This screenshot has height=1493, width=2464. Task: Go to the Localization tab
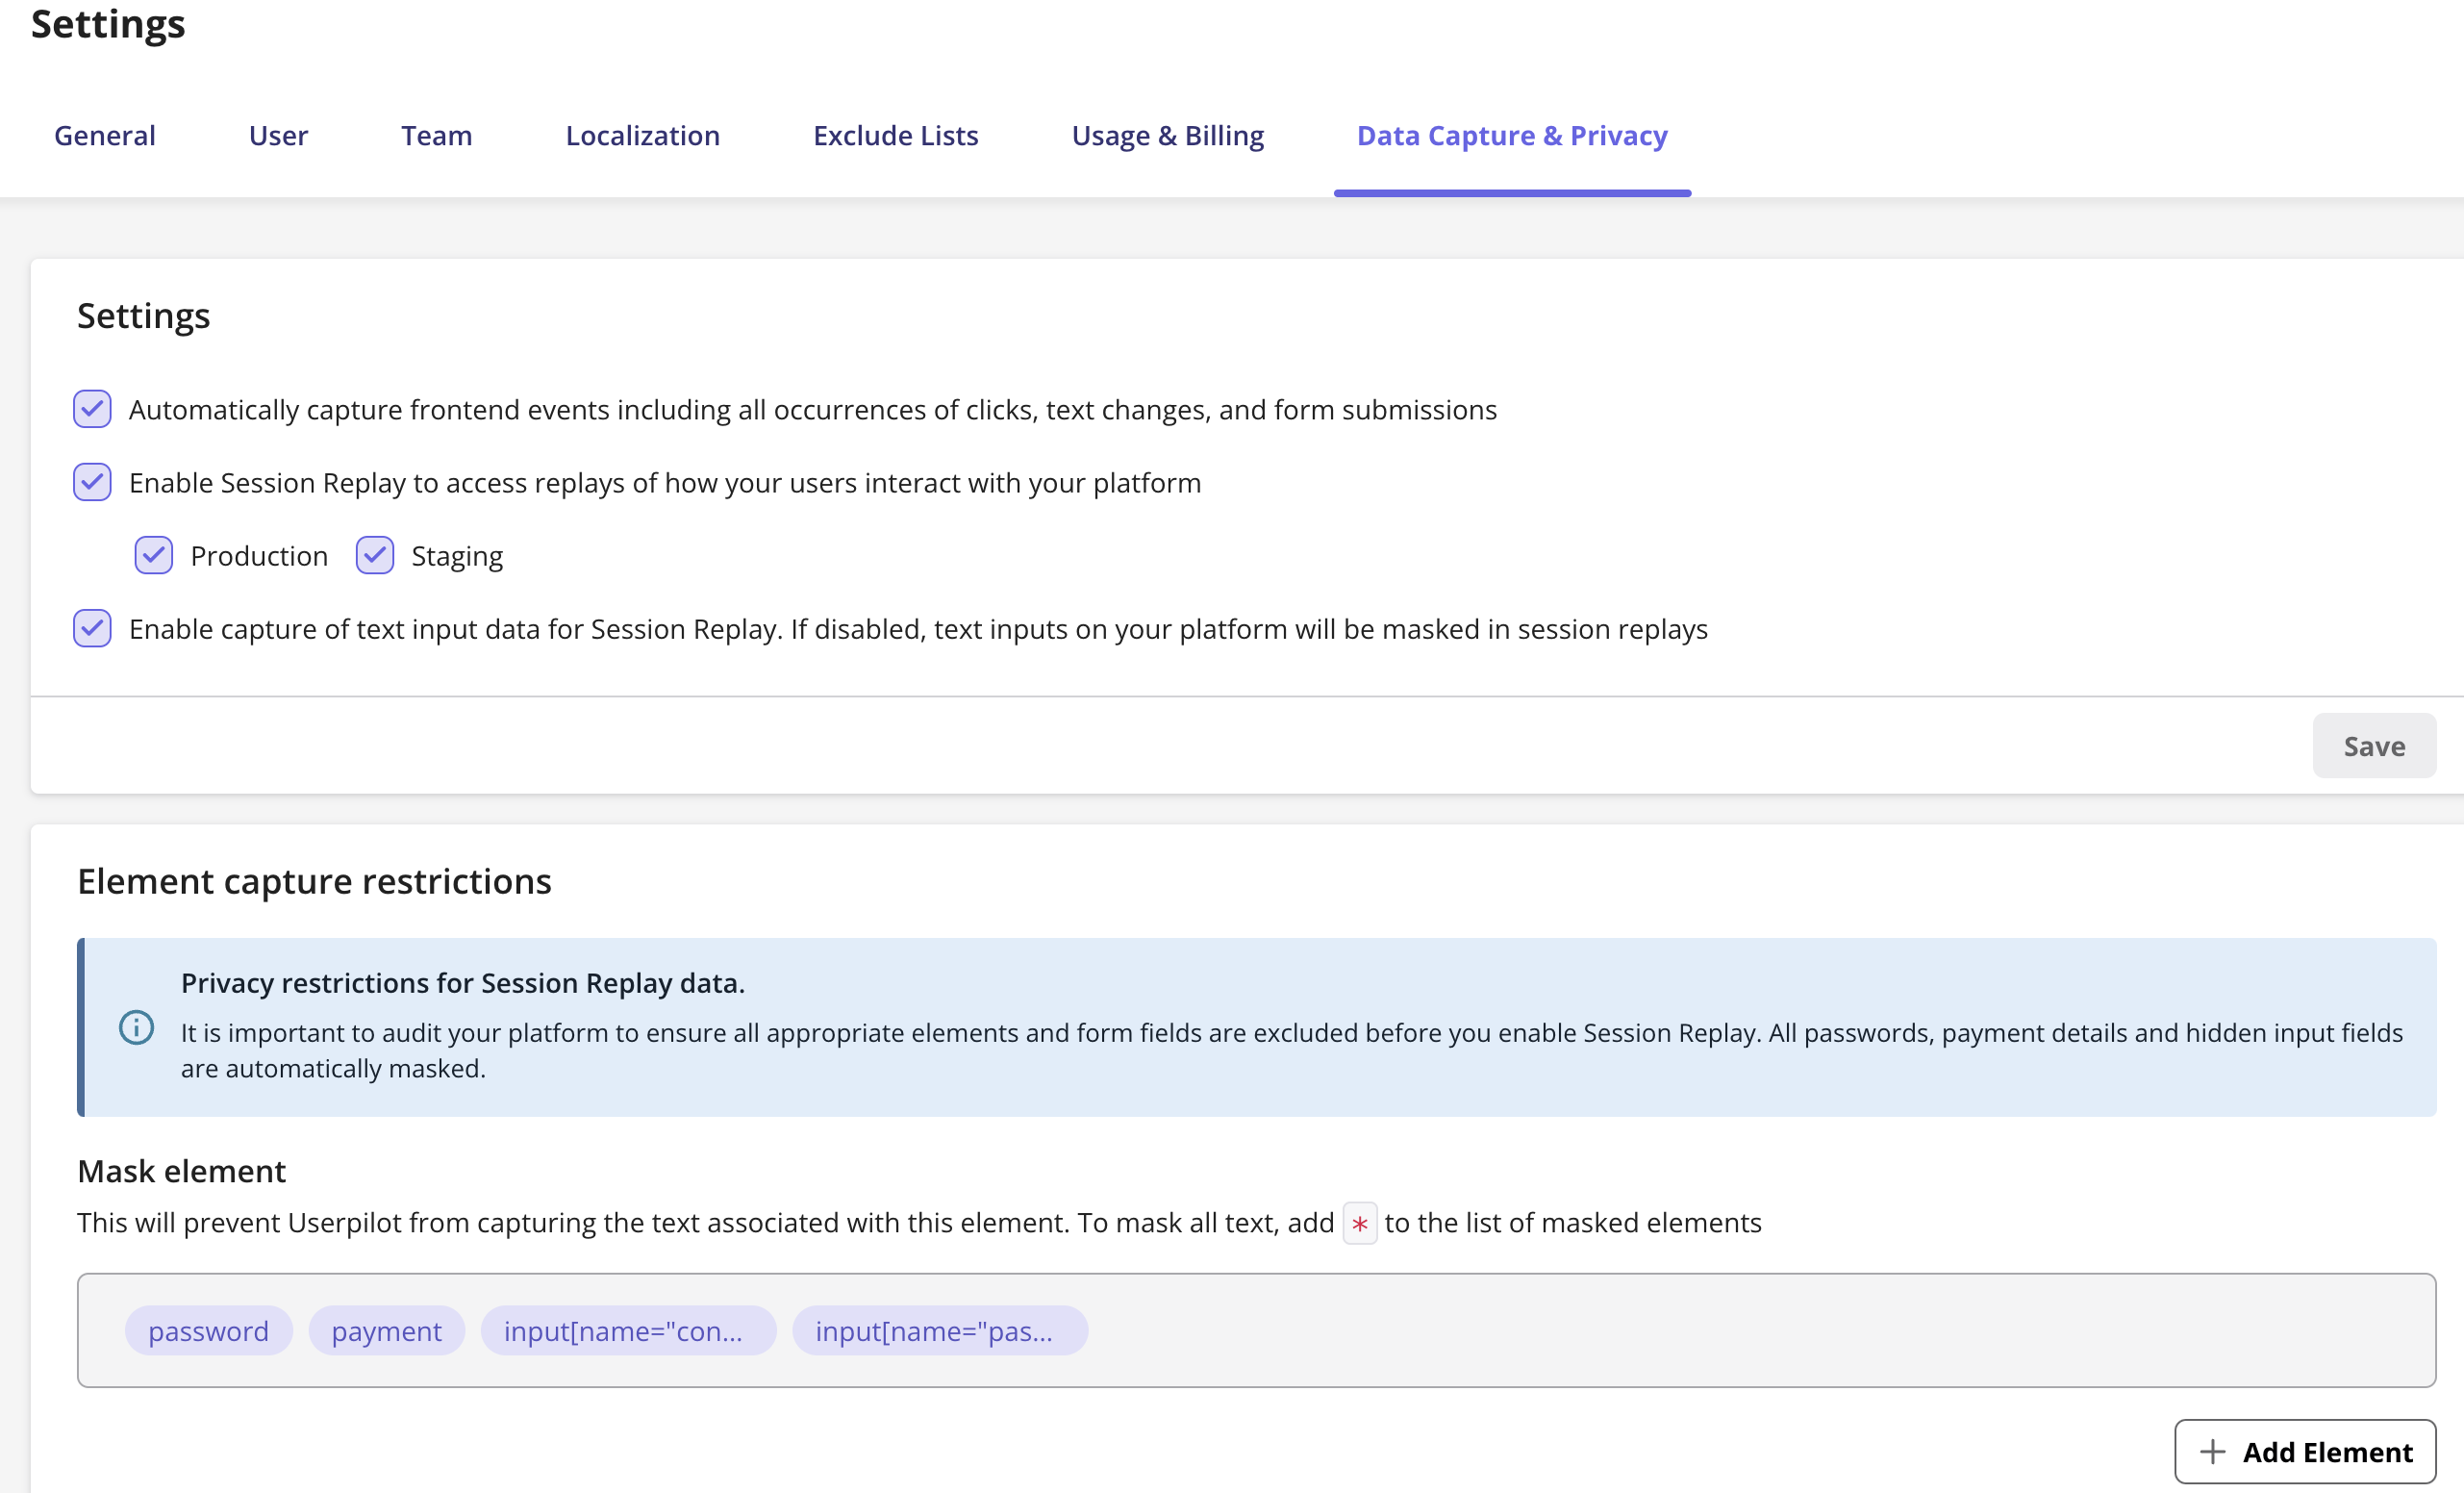pos(642,135)
